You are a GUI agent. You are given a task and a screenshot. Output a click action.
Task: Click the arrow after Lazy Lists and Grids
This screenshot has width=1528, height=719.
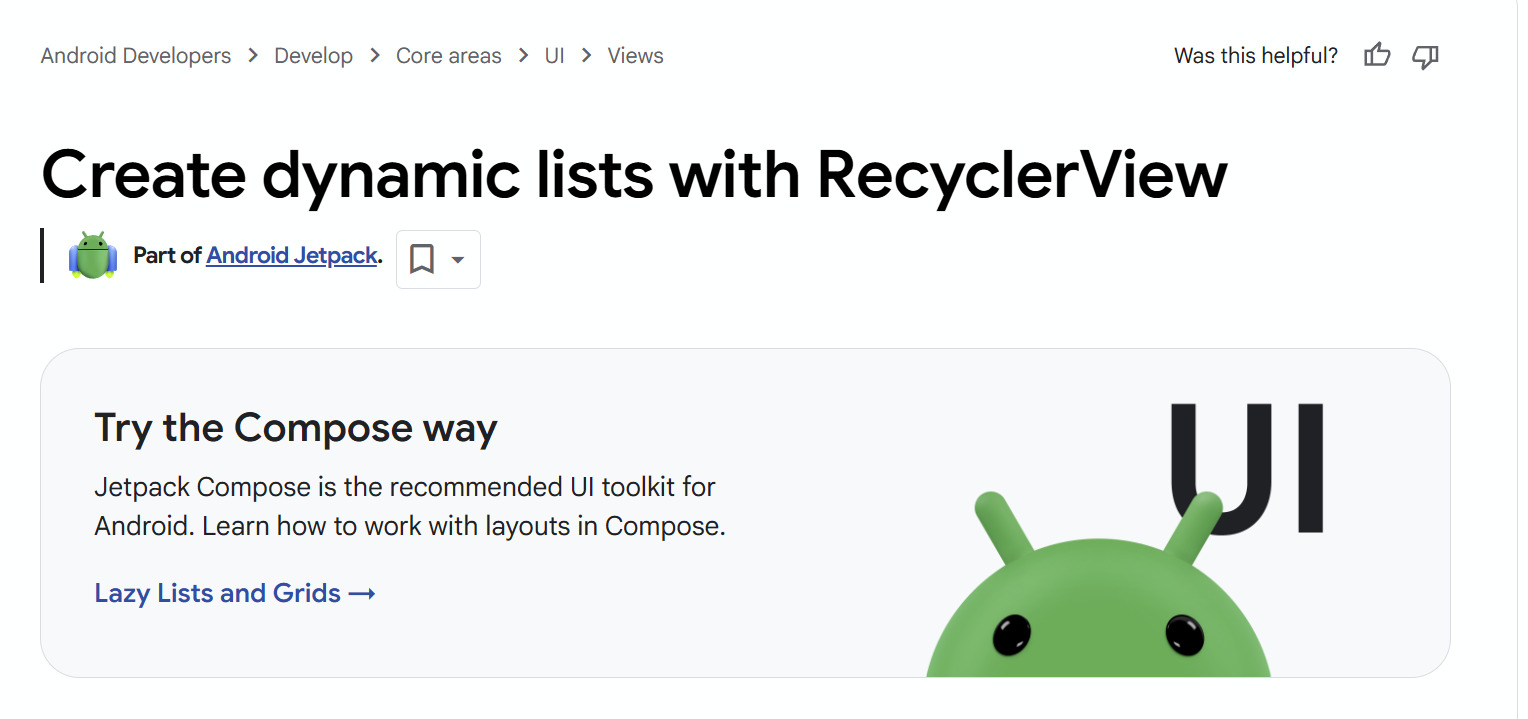pyautogui.click(x=362, y=594)
